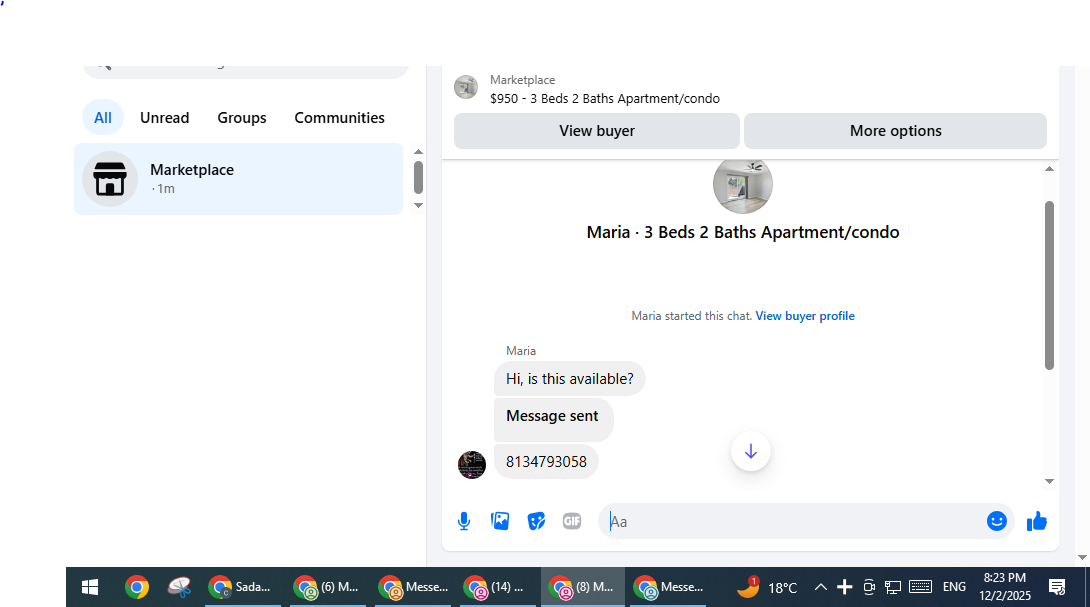The width and height of the screenshot is (1090, 607).
Task: Switch to the '(8) M...' Chrome window
Action: (x=582, y=588)
